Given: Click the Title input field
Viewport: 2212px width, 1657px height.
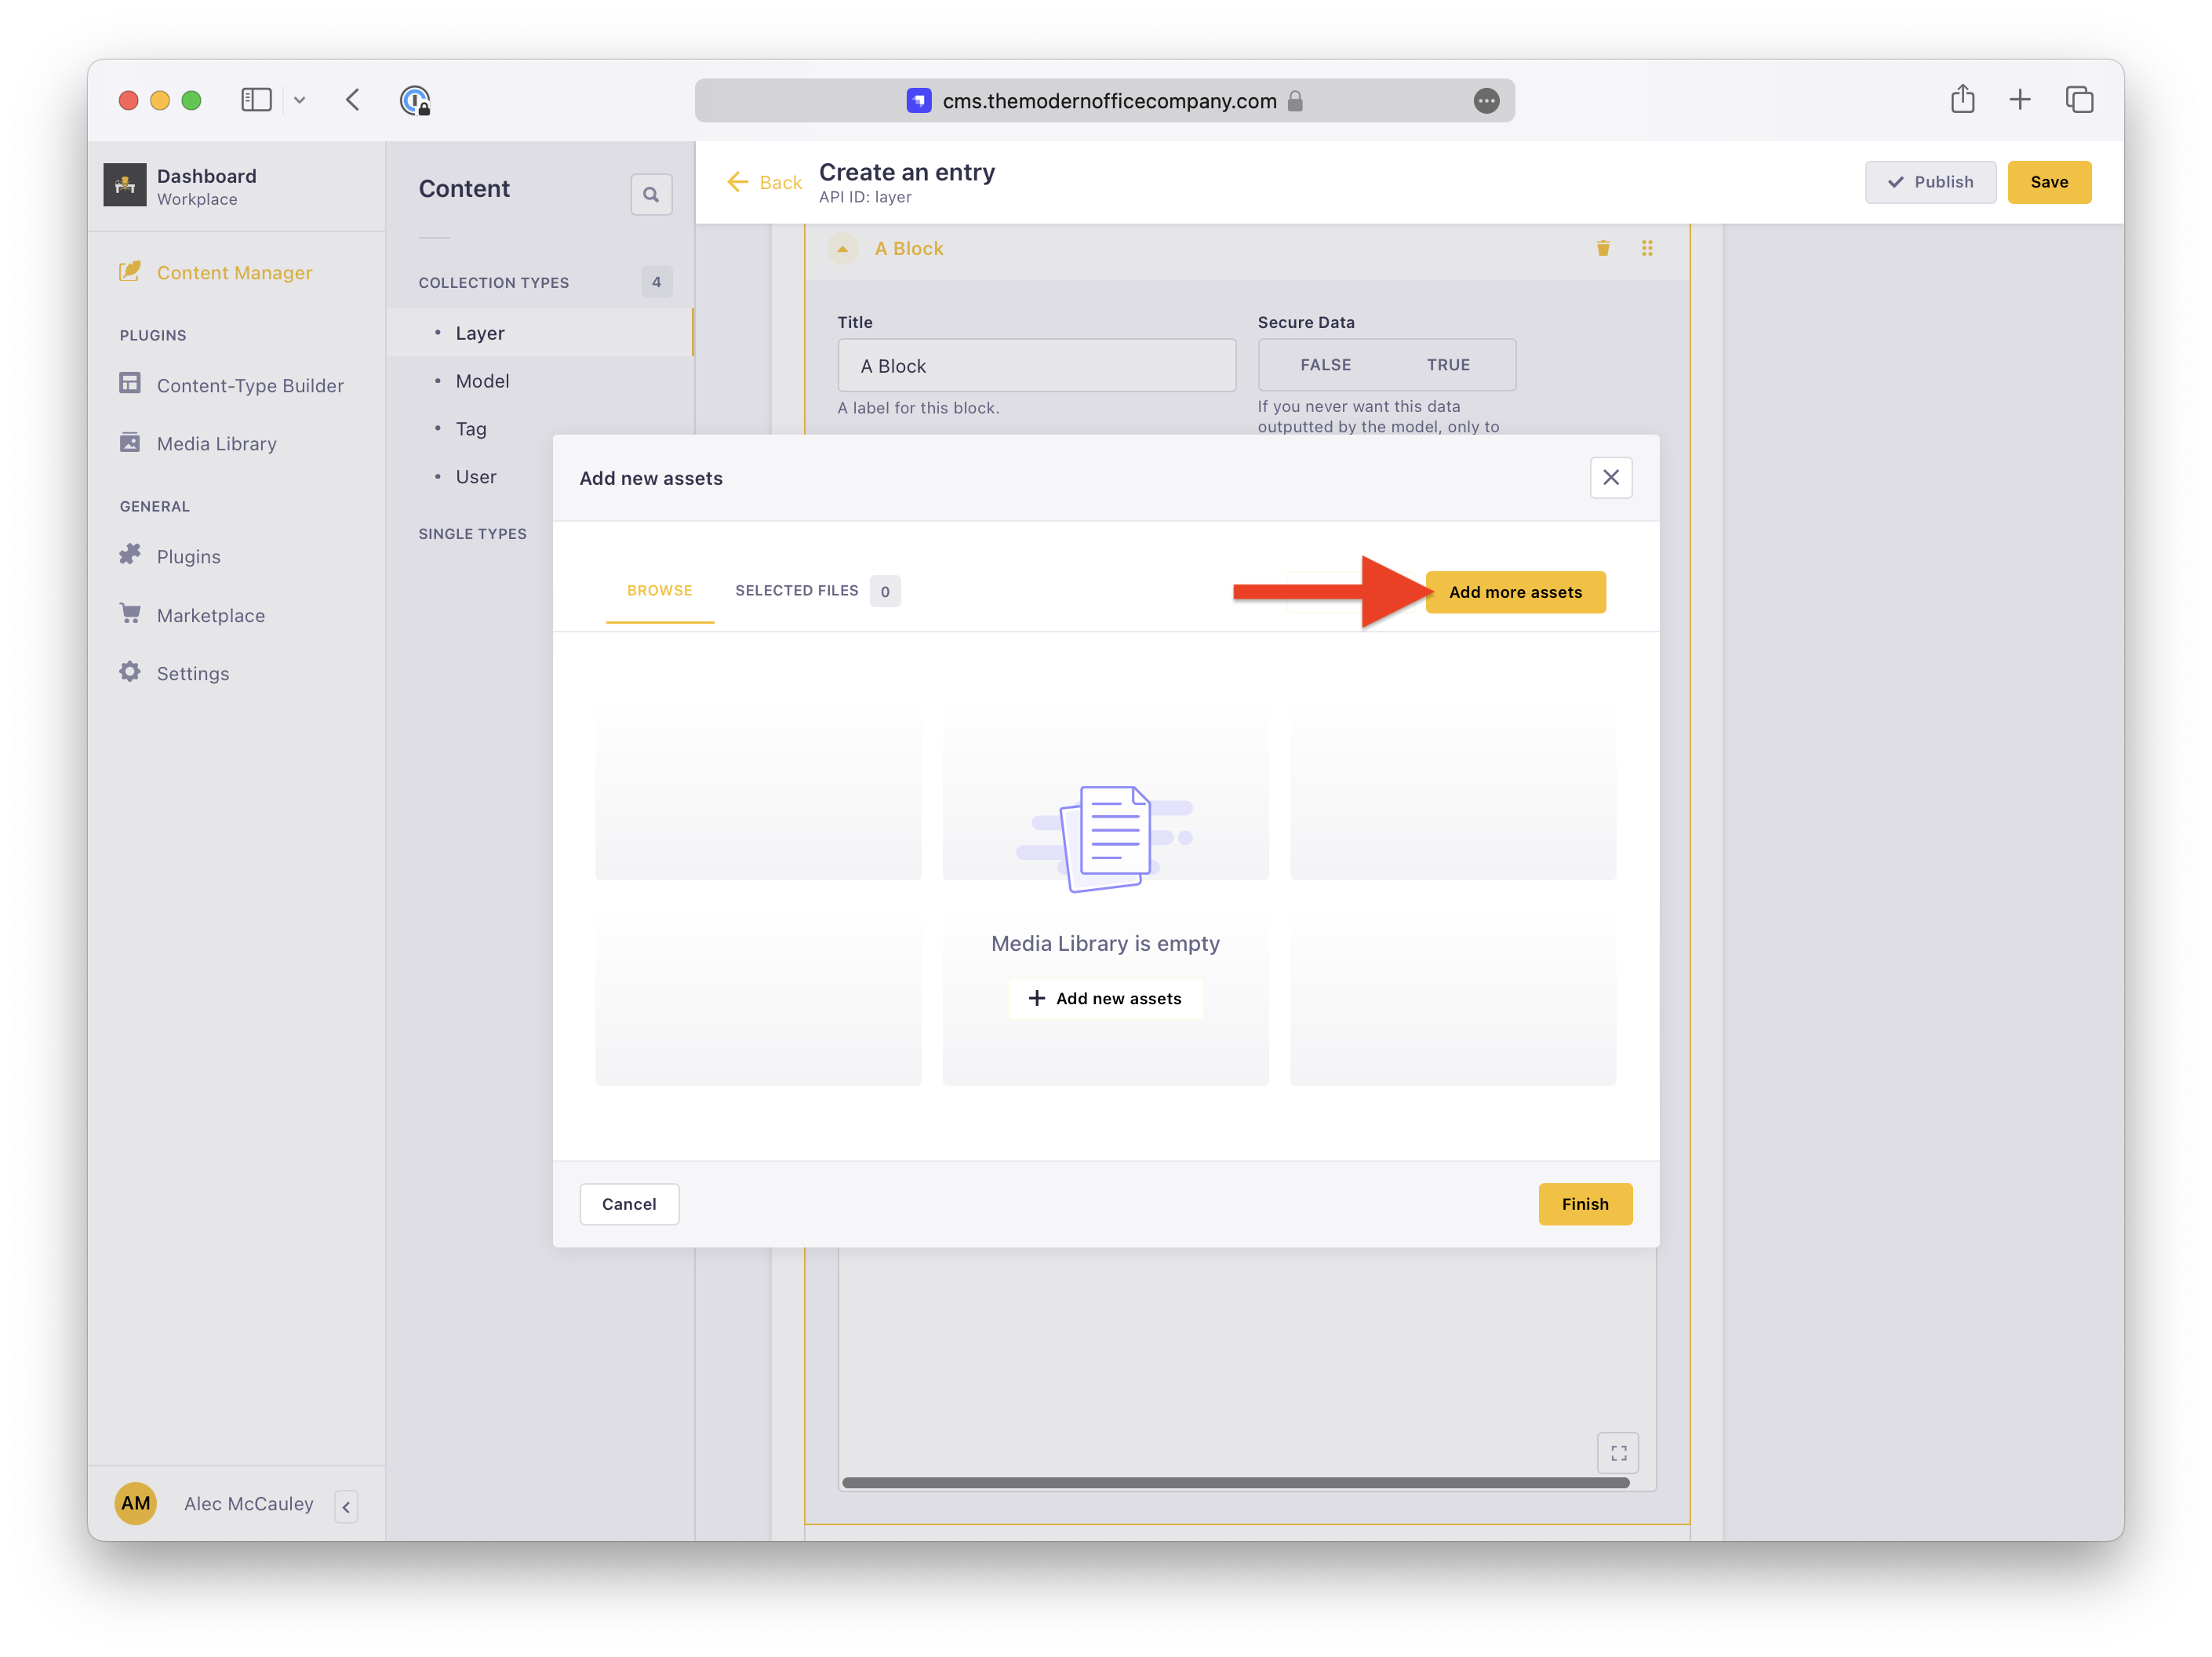Looking at the screenshot, I should (x=1036, y=366).
